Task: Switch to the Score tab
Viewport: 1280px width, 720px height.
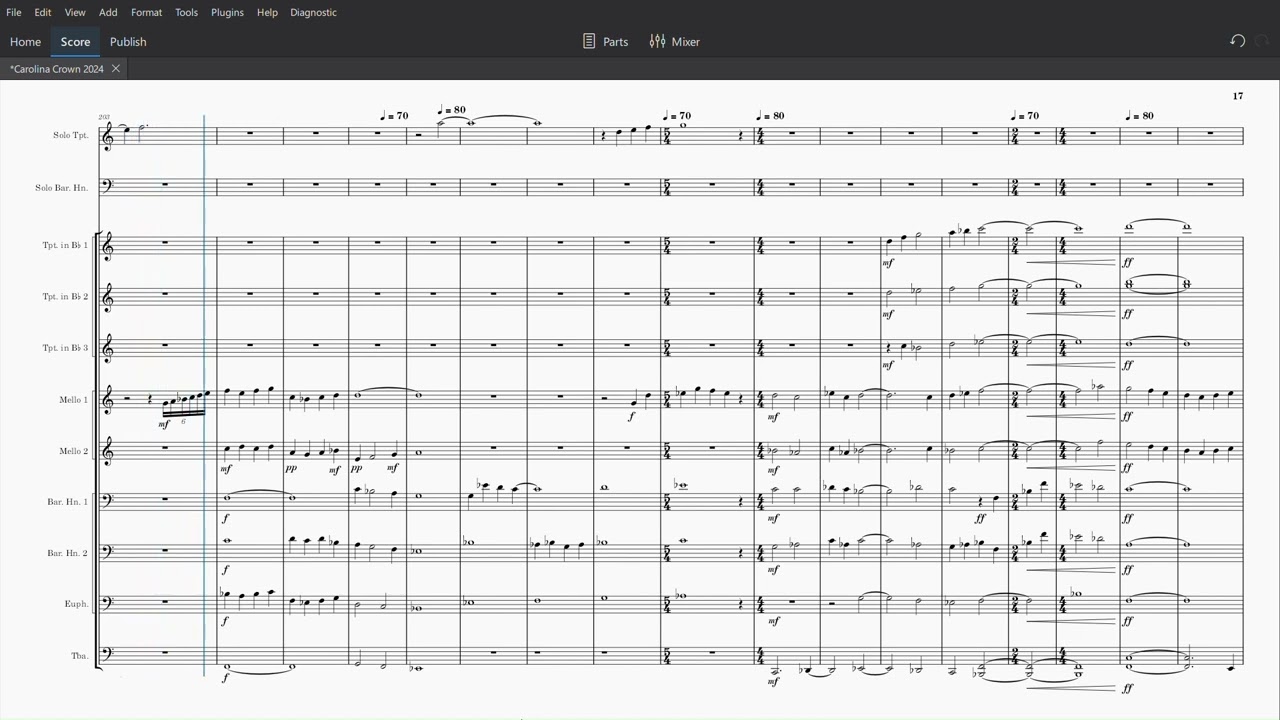Action: (x=75, y=41)
